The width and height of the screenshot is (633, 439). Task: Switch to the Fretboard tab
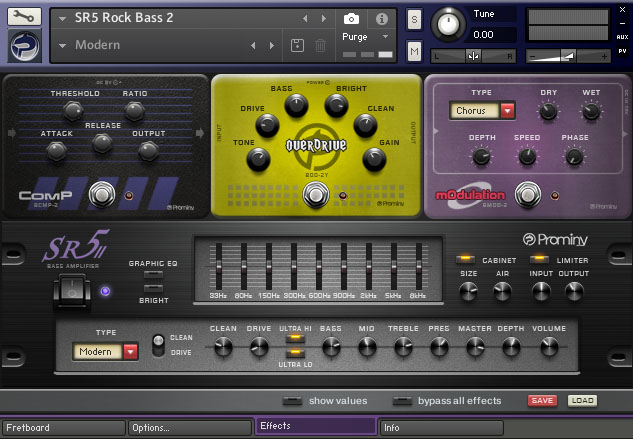point(62,427)
